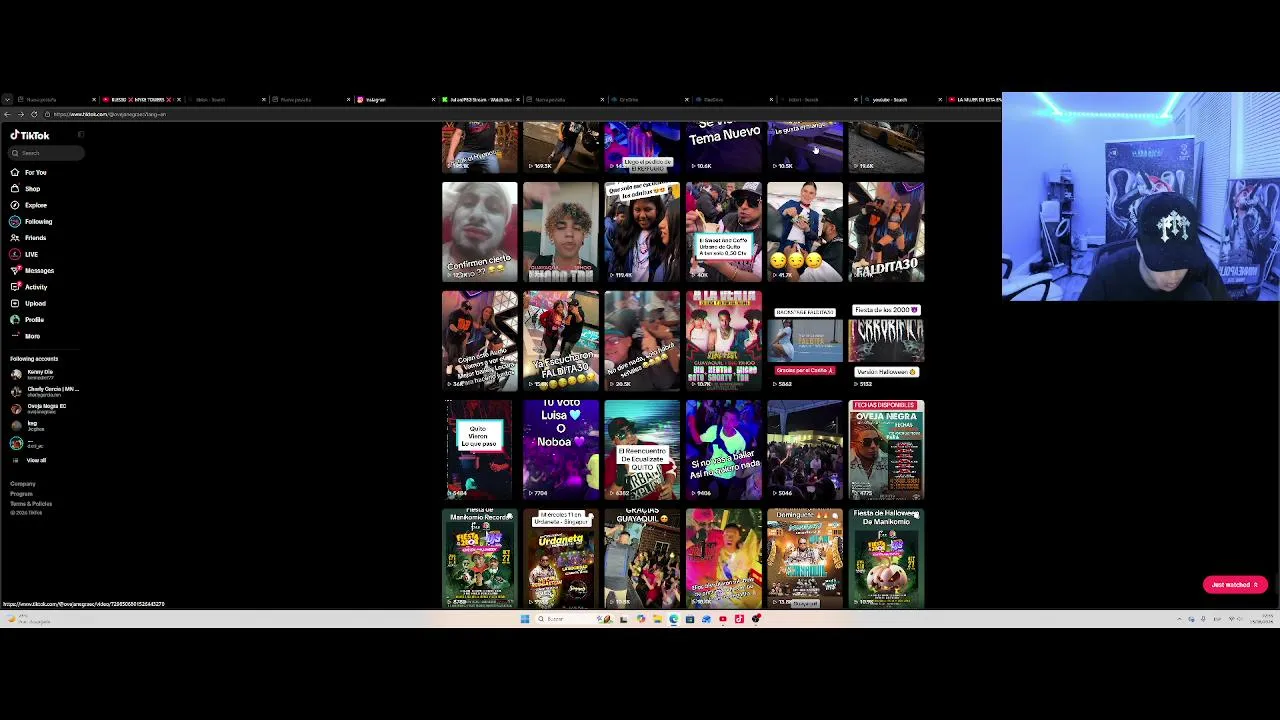Open the Fiesta de Halloween pumpkin video
Image resolution: width=1280 pixels, height=720 pixels.
pos(886,559)
